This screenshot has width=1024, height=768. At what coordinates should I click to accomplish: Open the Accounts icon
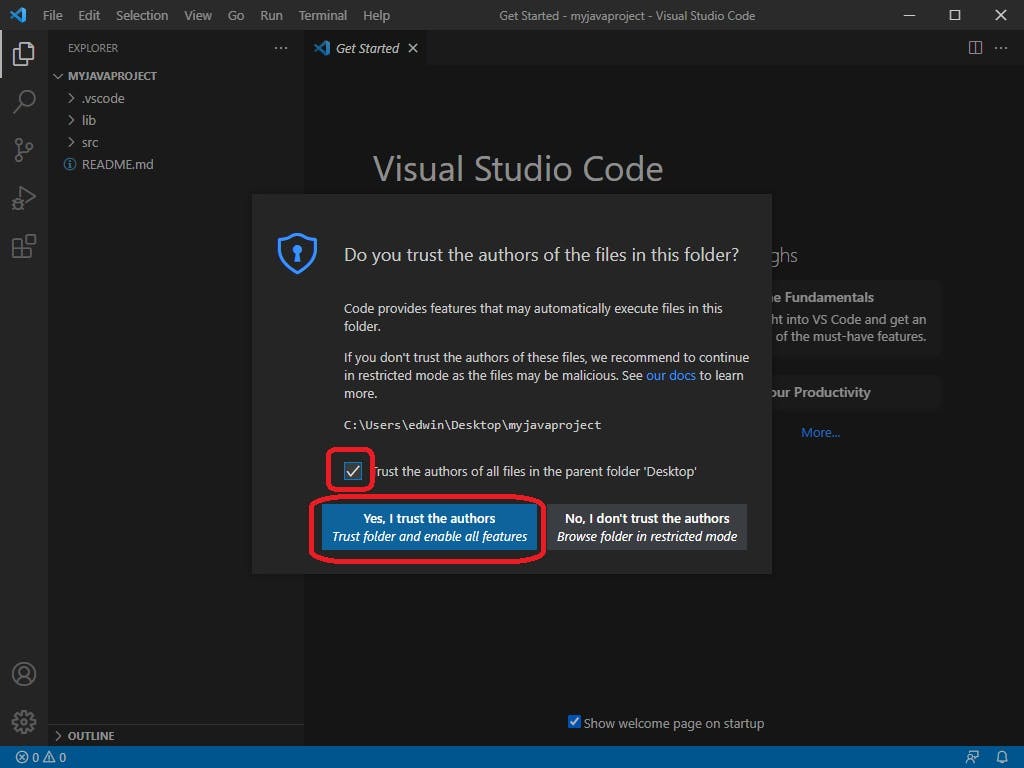(x=24, y=674)
